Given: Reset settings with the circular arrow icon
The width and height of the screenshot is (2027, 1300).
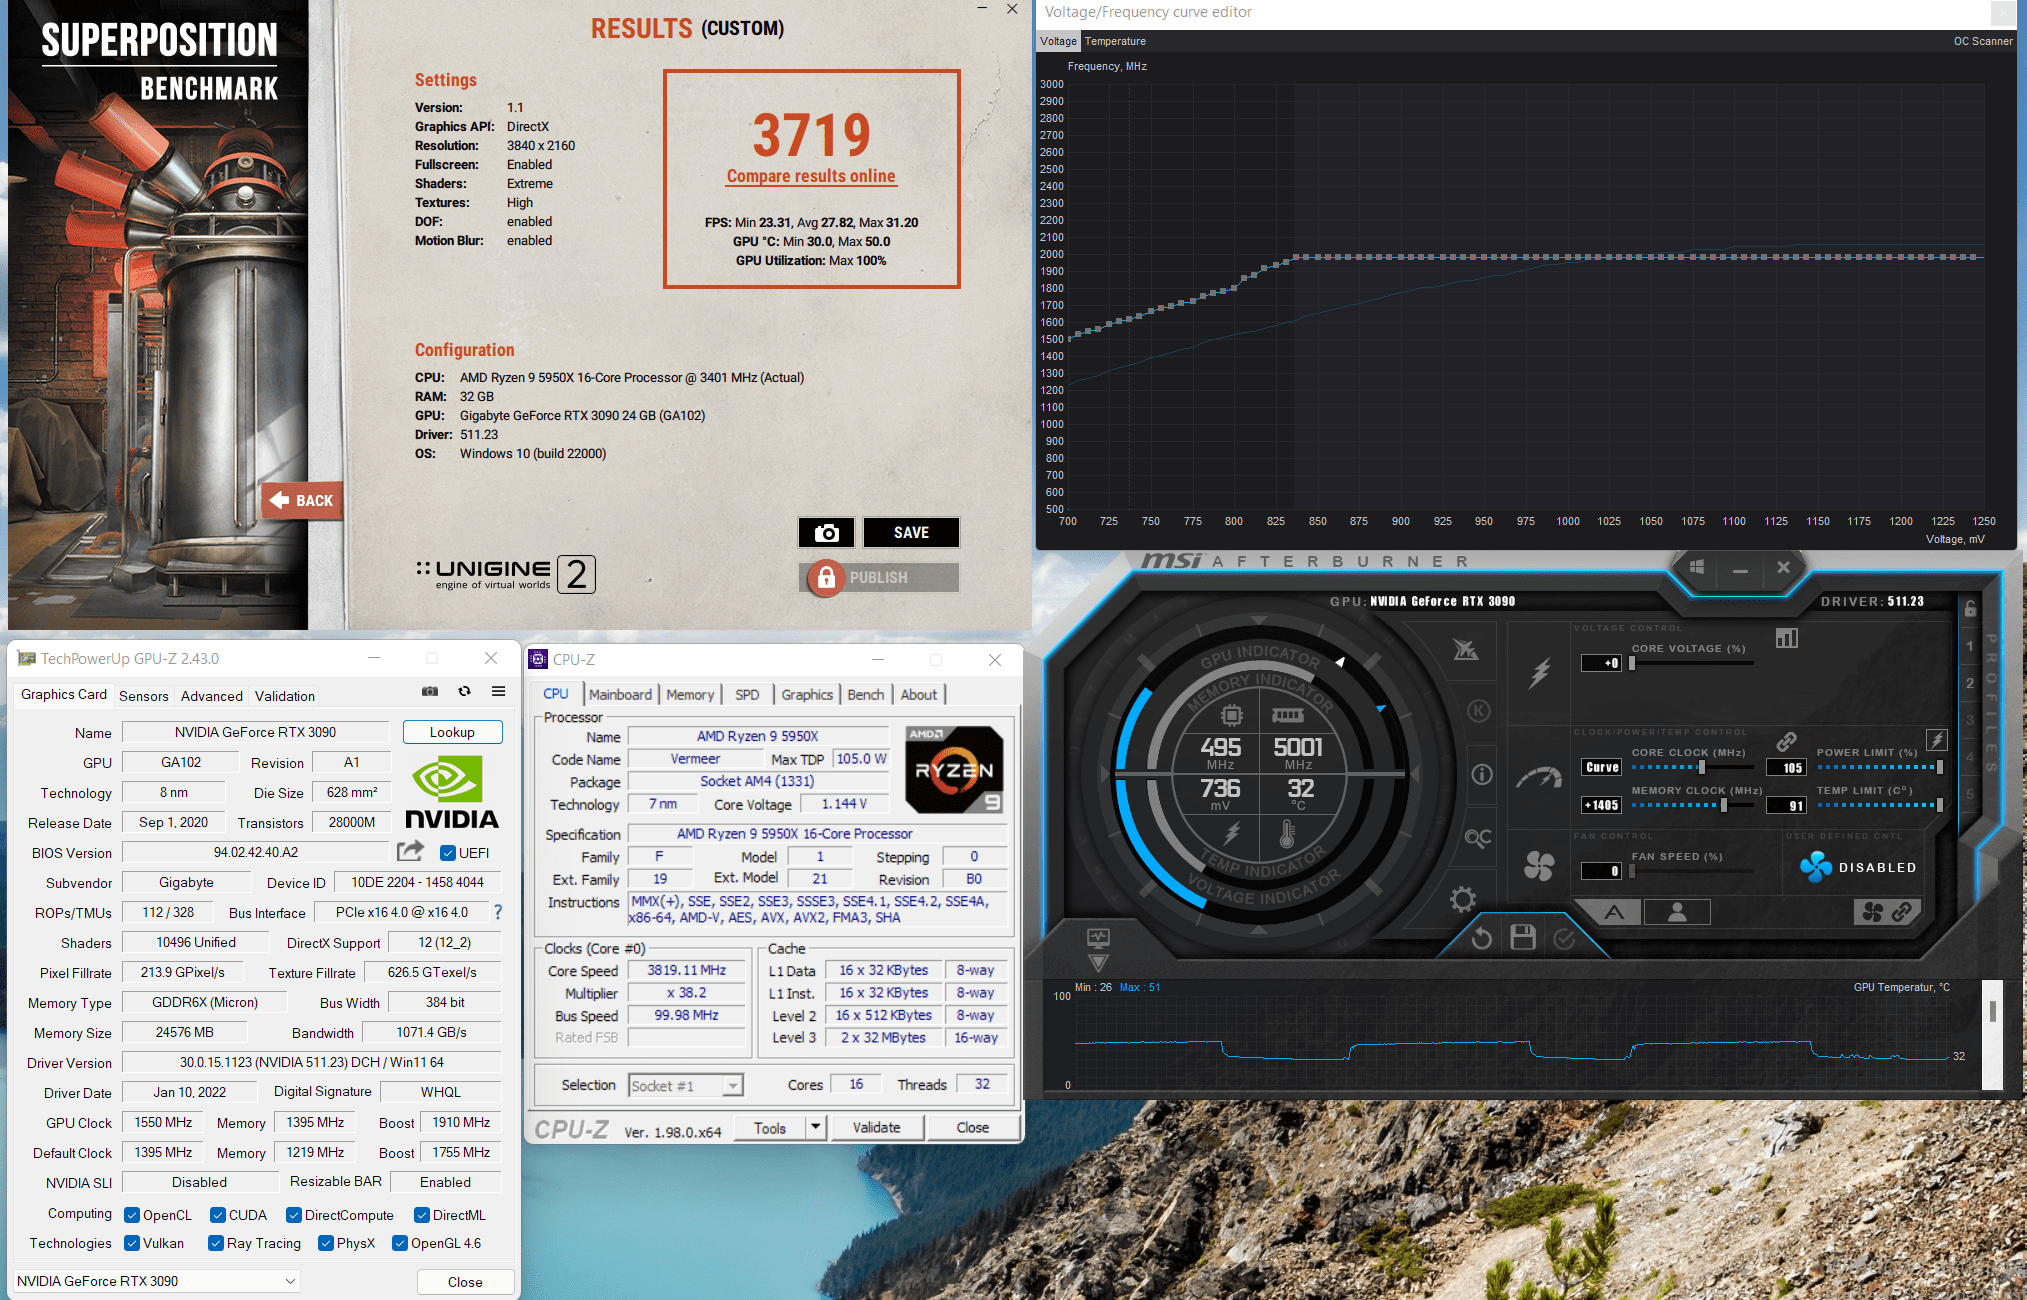Looking at the screenshot, I should [x=1481, y=938].
